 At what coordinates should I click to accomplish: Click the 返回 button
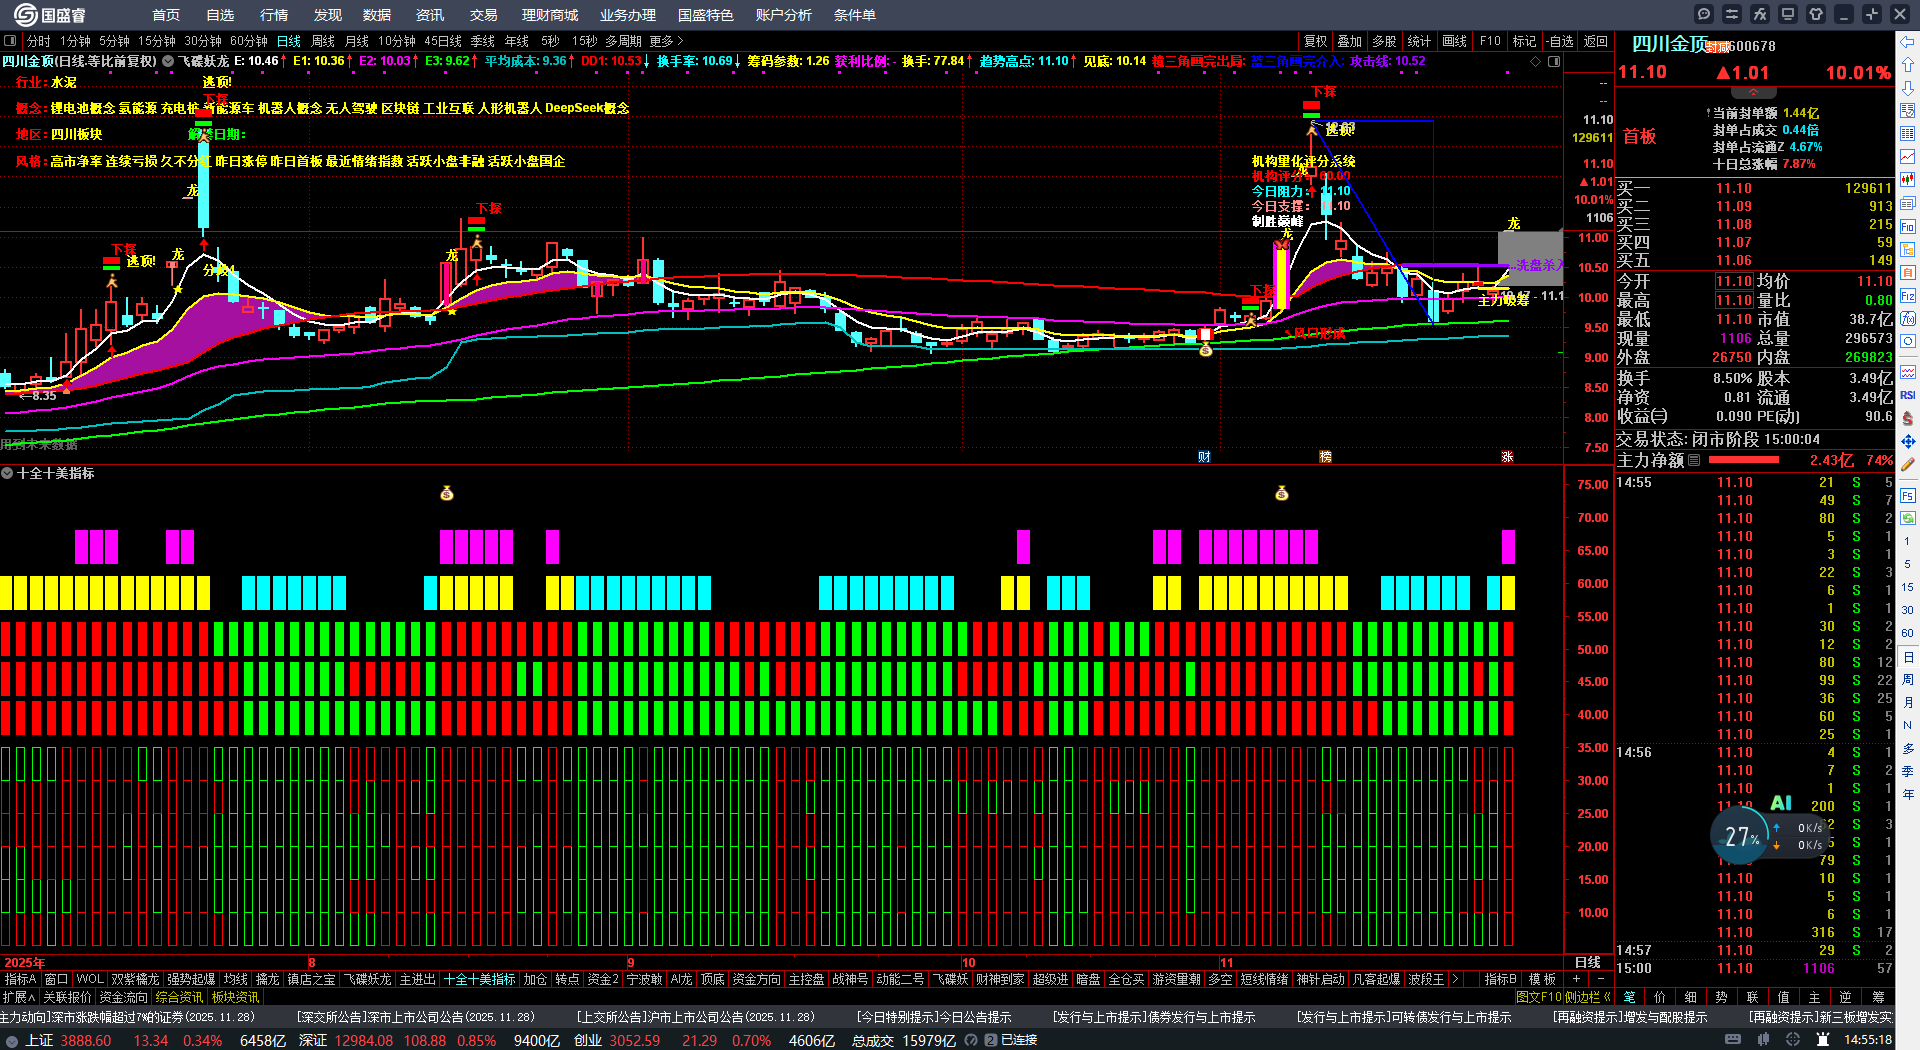point(1596,41)
